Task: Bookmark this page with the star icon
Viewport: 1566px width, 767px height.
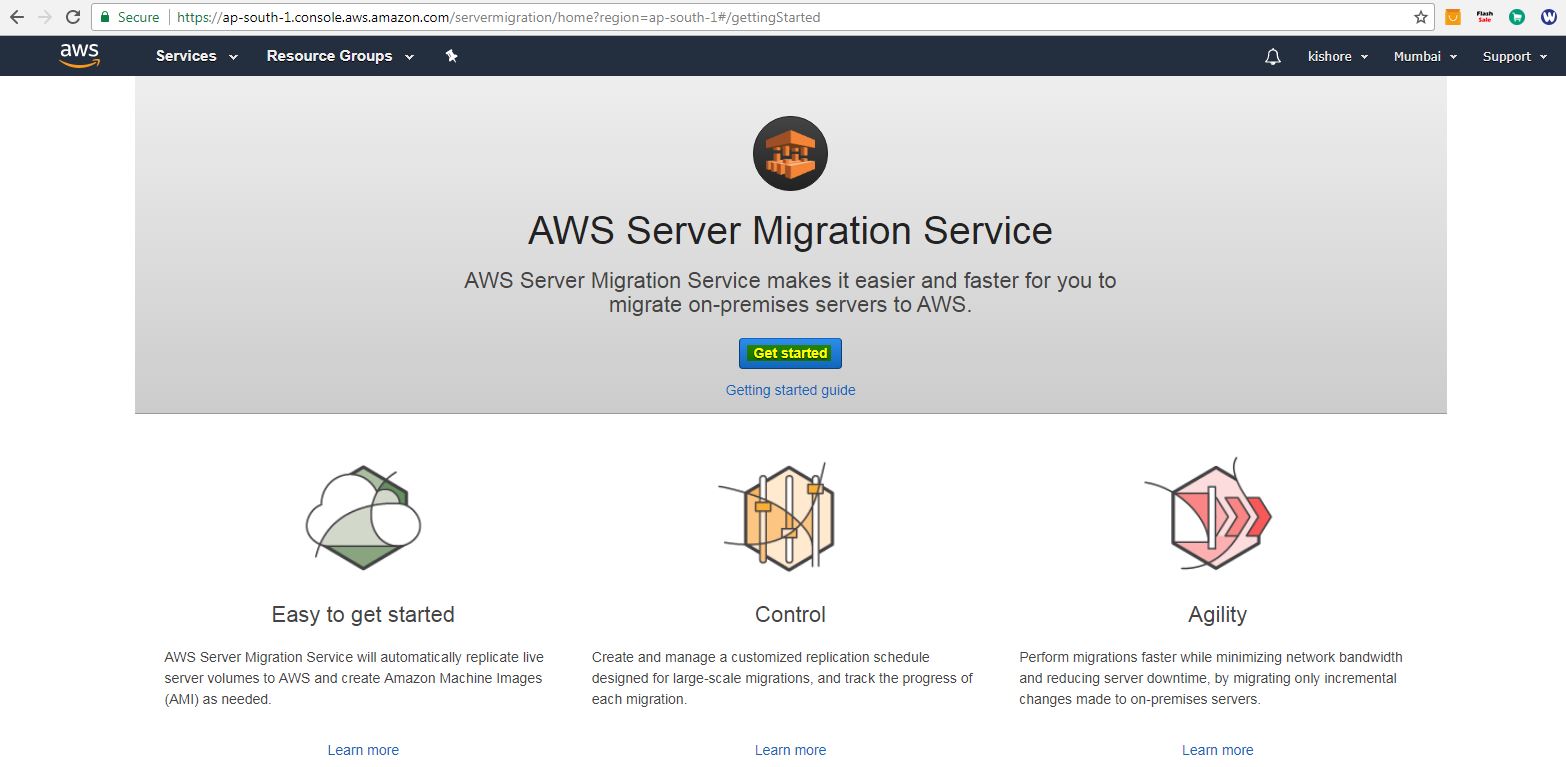Action: pyautogui.click(x=1421, y=17)
